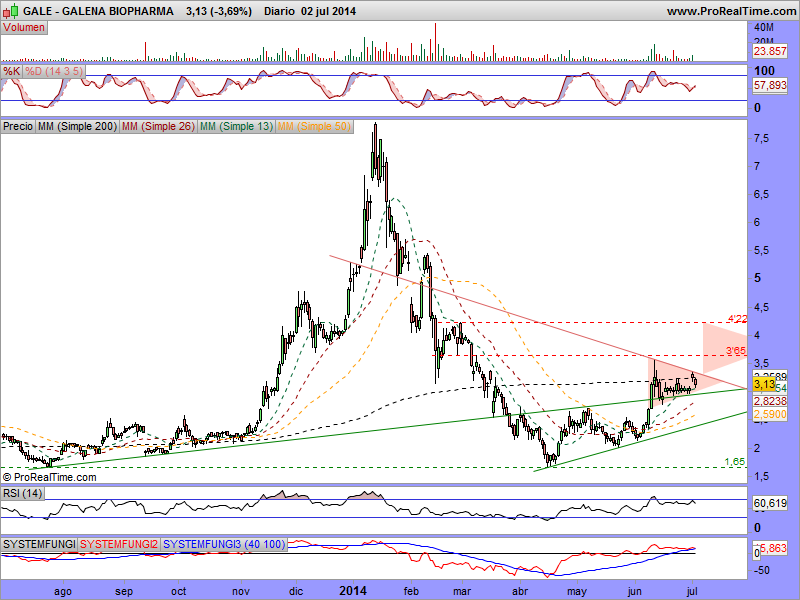Click the nov month label
The width and height of the screenshot is (800, 600).
[241, 591]
